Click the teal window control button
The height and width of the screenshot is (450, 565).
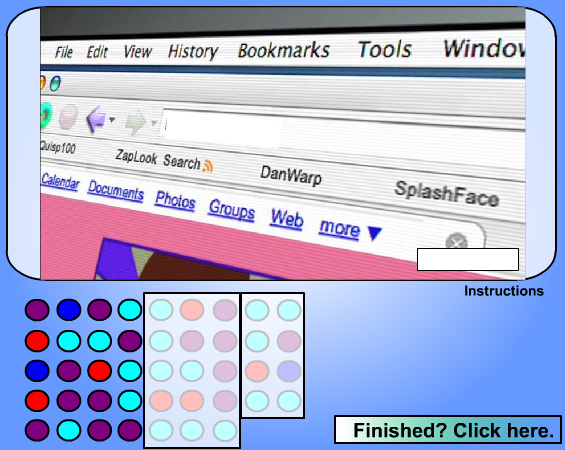[x=55, y=84]
